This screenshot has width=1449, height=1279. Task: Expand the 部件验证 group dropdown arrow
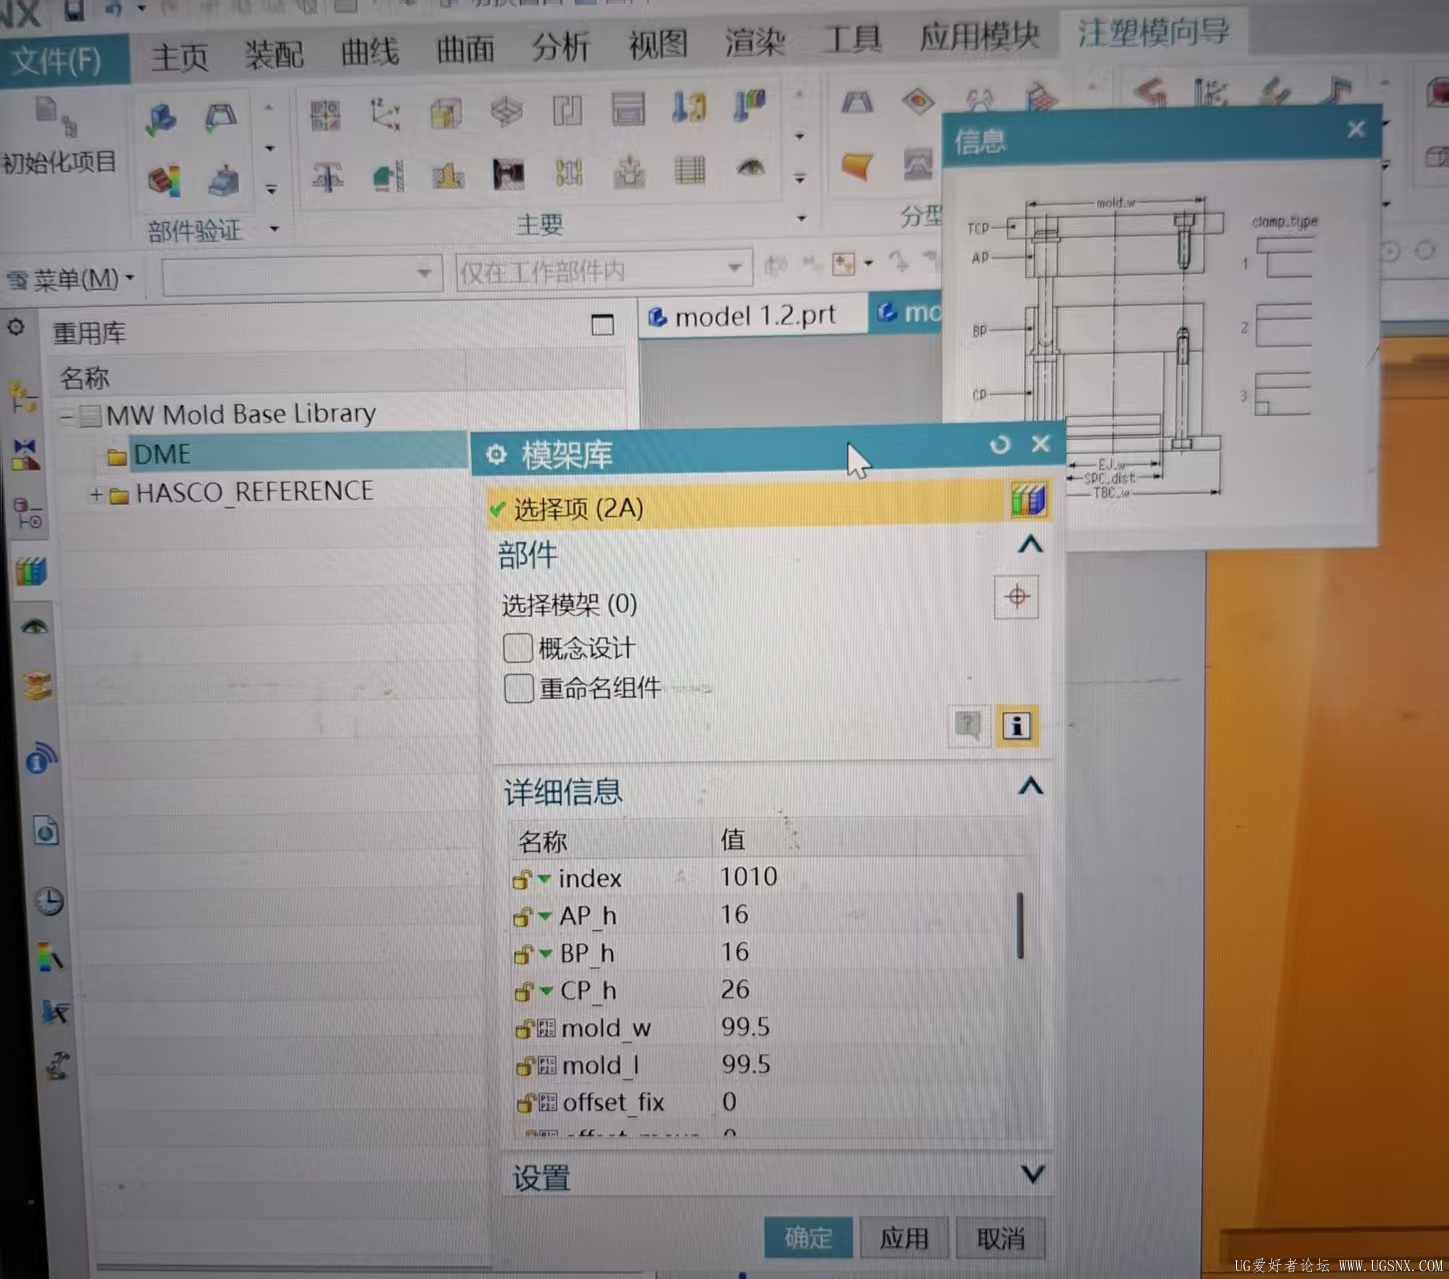275,229
